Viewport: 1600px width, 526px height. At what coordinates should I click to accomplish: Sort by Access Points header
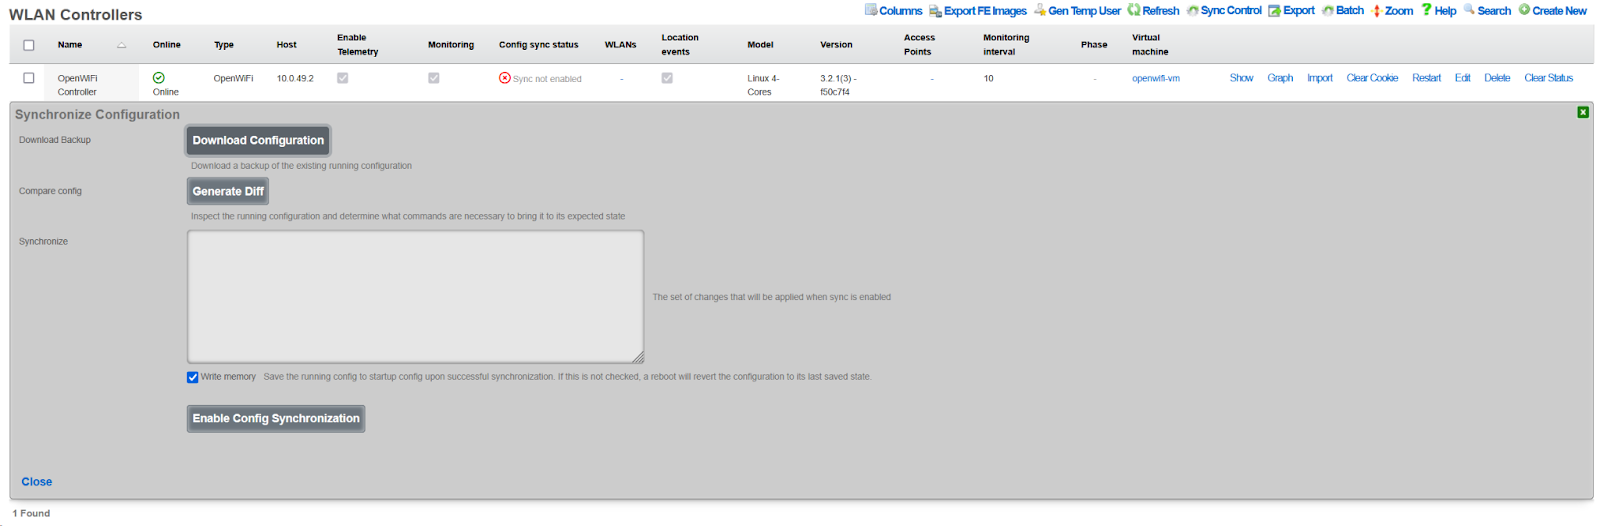pos(919,45)
